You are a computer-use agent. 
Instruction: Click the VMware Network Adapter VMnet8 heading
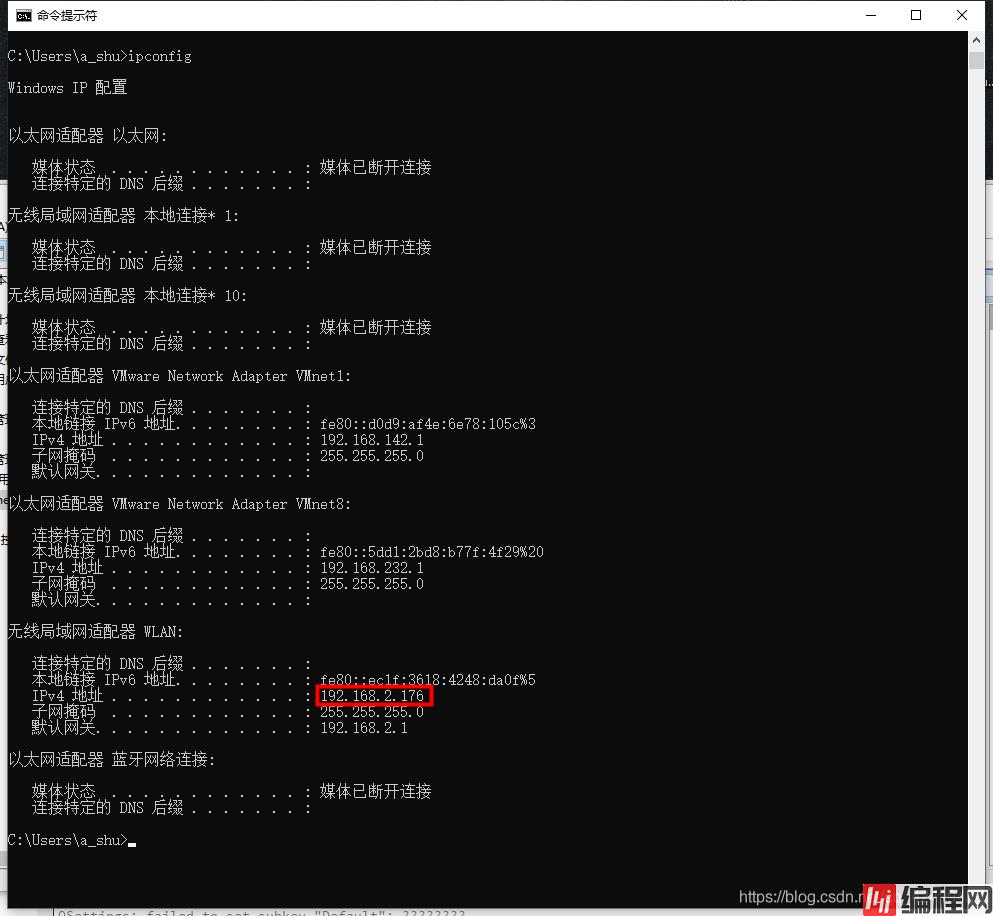coord(180,504)
